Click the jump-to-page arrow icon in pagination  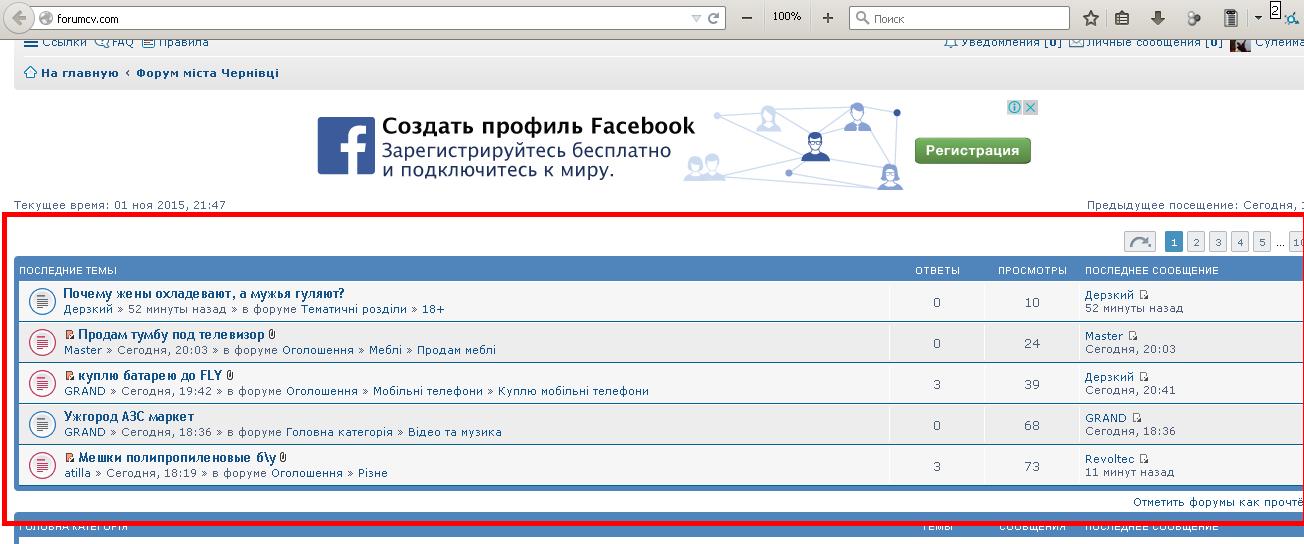tap(1139, 242)
